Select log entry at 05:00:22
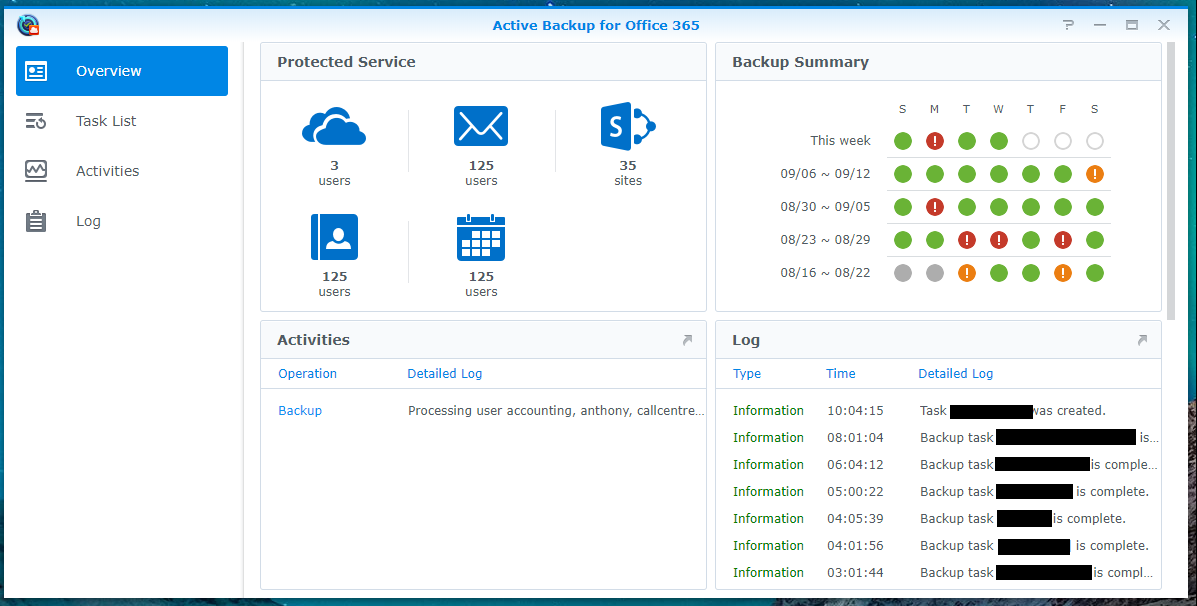This screenshot has height=606, width=1197. [x=938, y=492]
